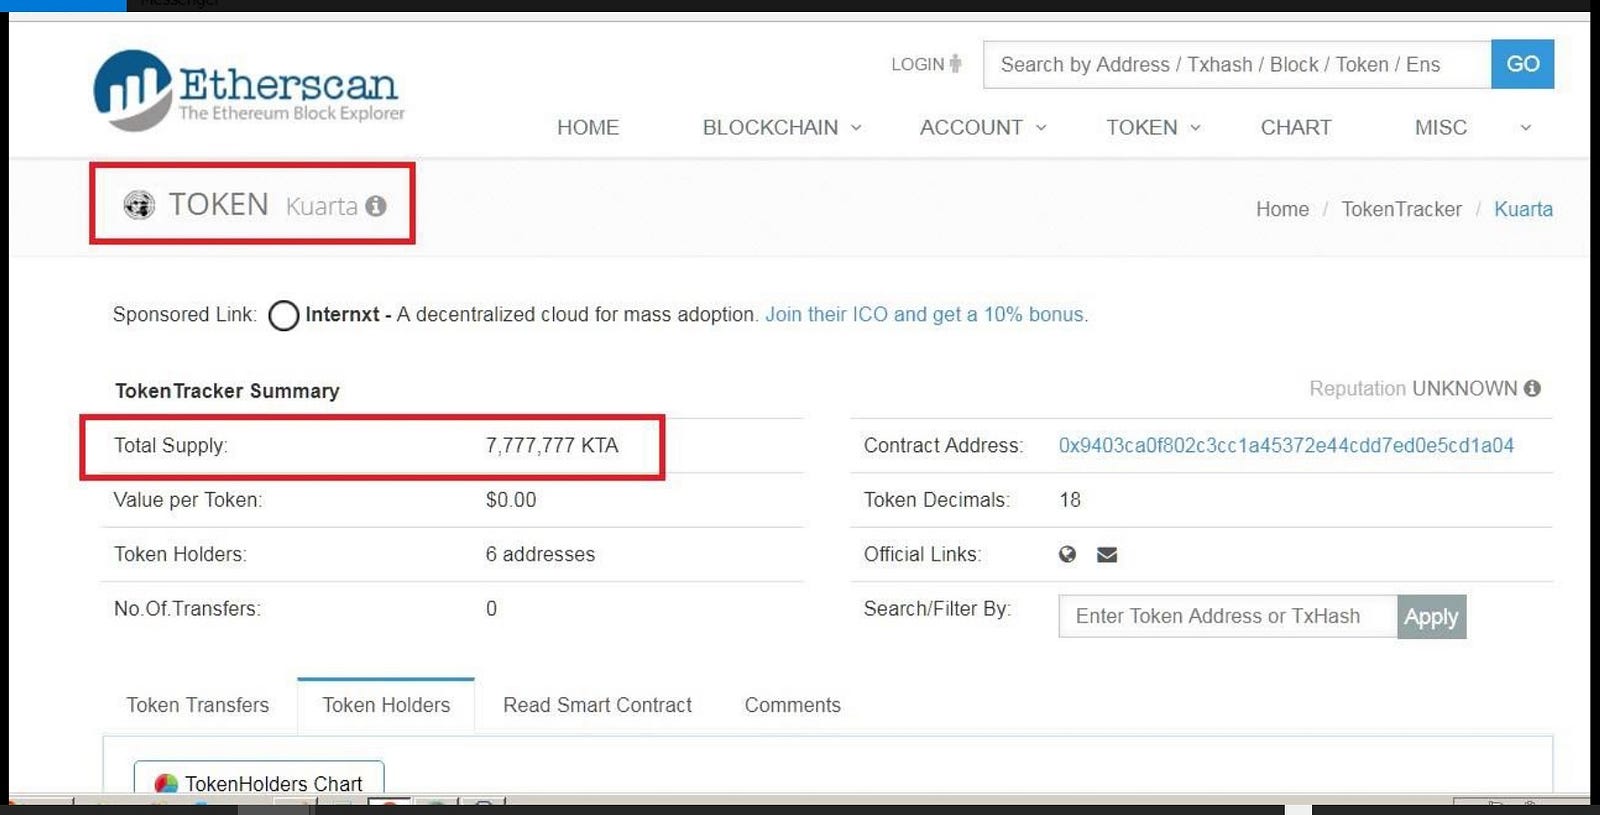1600x815 pixels.
Task: Open the globe website icon in Official Links
Action: [1068, 554]
